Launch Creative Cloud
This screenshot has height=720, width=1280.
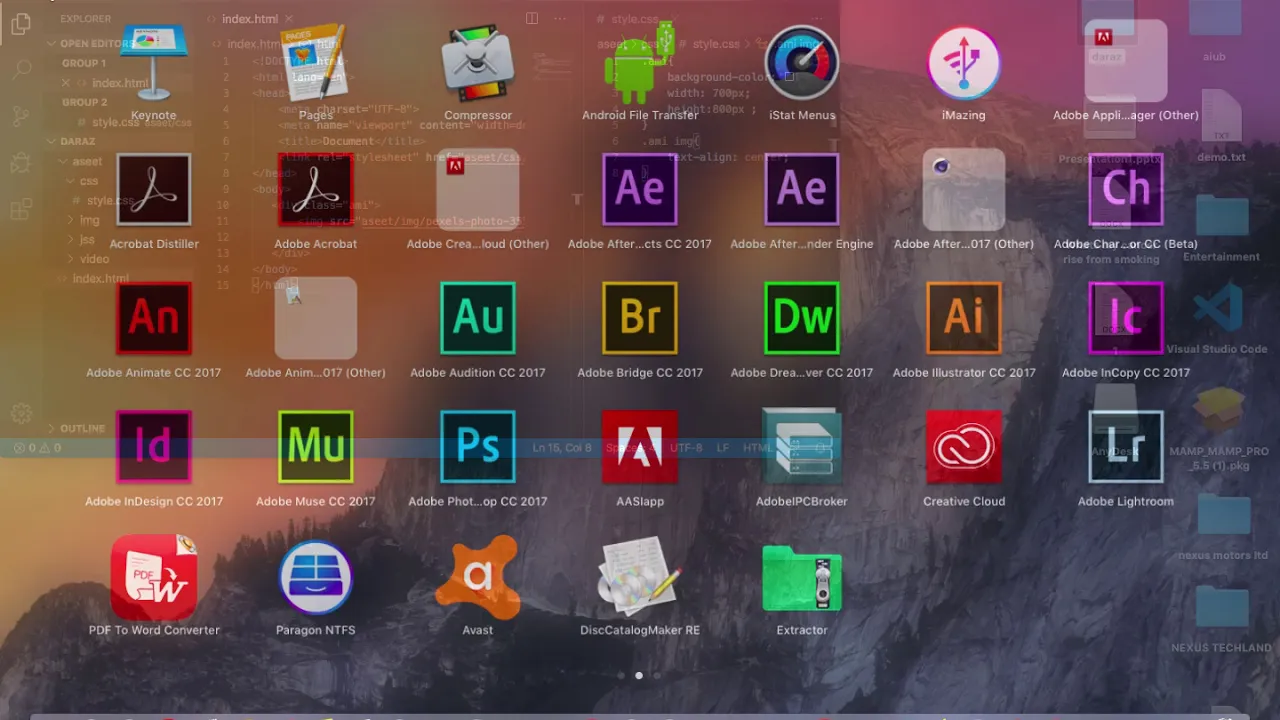click(964, 447)
